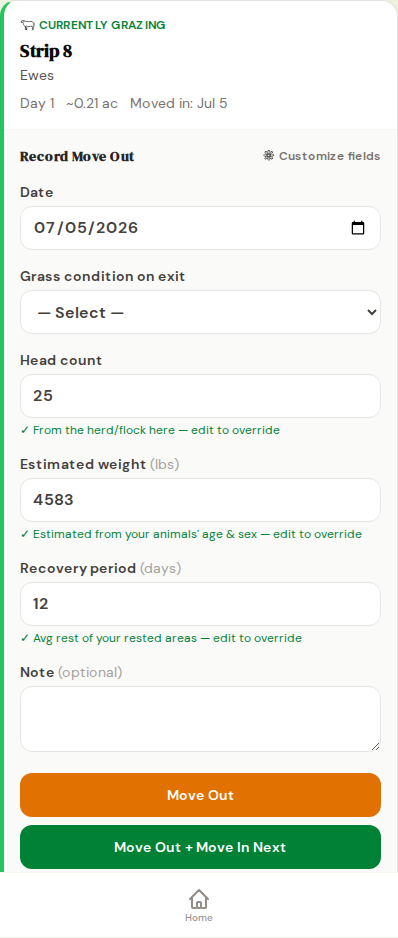The height and width of the screenshot is (938, 398).
Task: Click the Avg rest of your rested areas hint
Action: tap(161, 638)
